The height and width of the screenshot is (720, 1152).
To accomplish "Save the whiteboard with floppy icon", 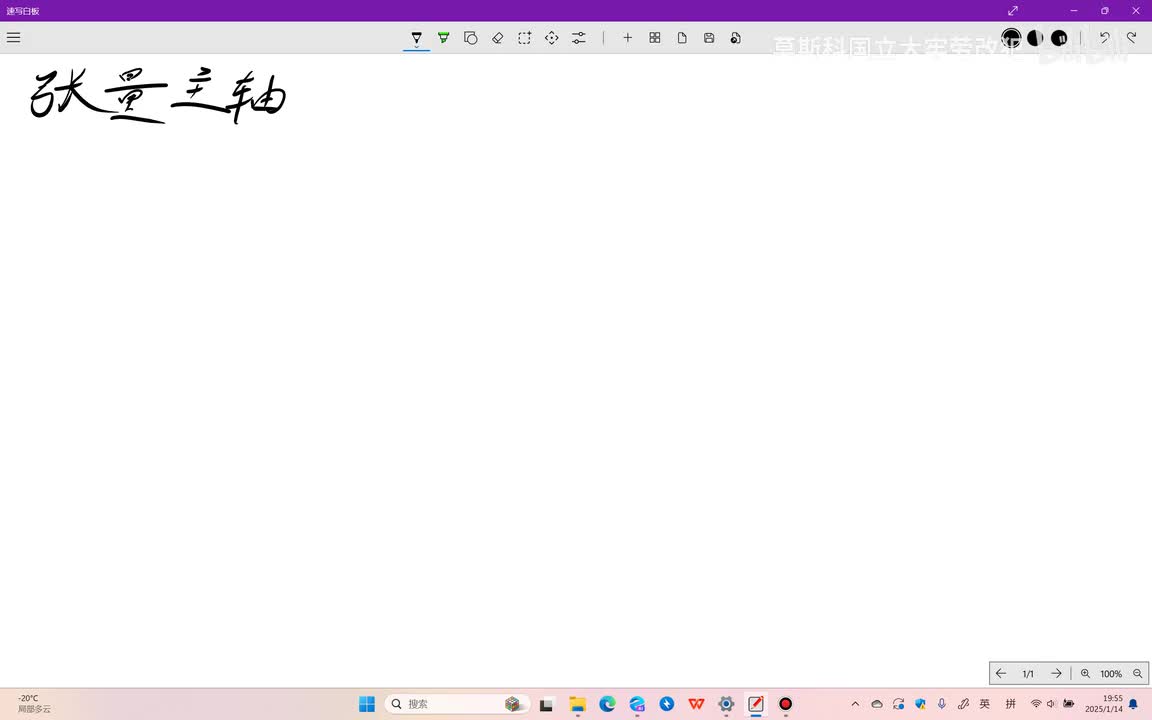I will click(x=709, y=37).
